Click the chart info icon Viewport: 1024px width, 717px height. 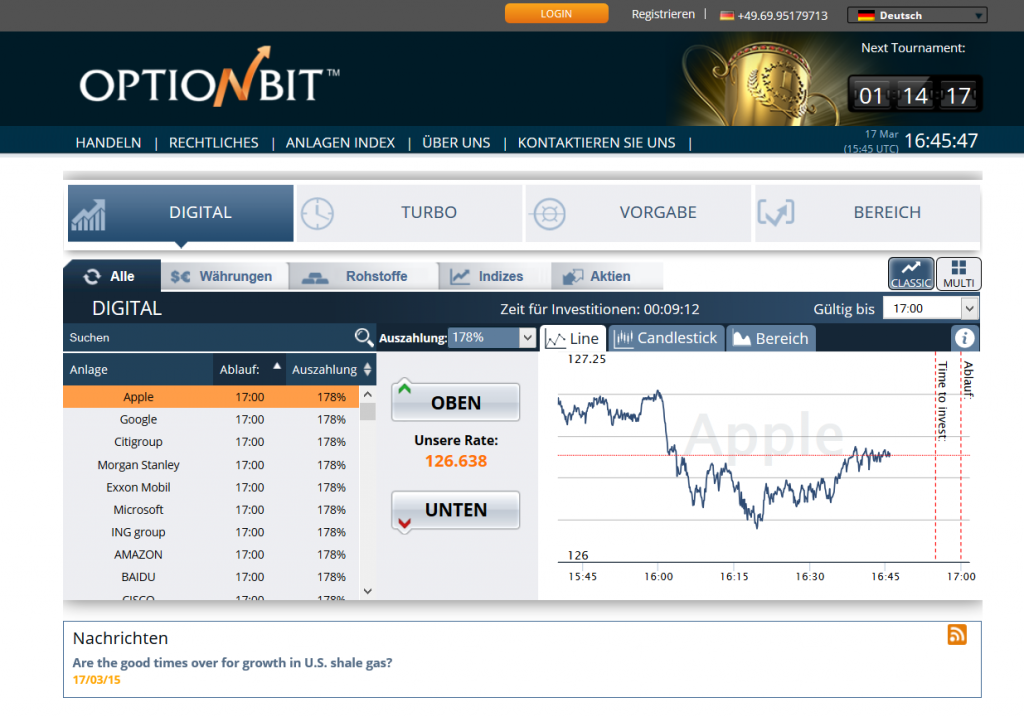(x=965, y=338)
